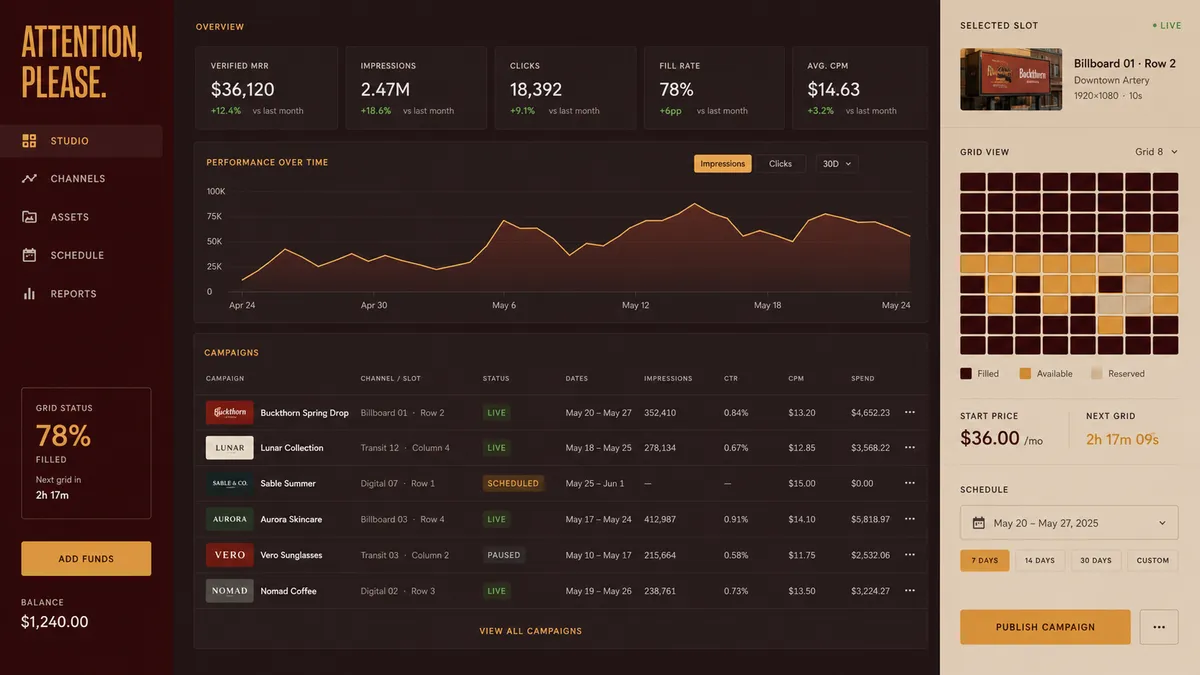
Task: Go to the Schedule section
Action: [x=81, y=255]
